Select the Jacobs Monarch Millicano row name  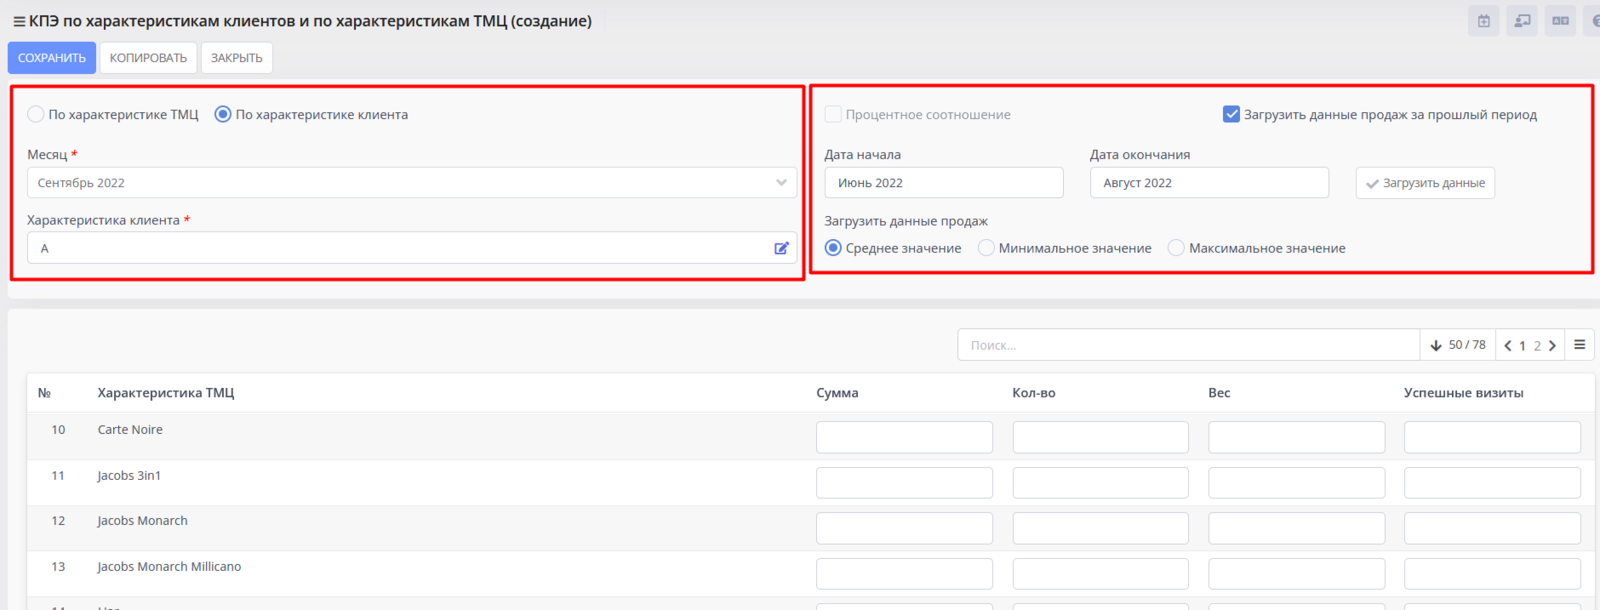pos(169,567)
